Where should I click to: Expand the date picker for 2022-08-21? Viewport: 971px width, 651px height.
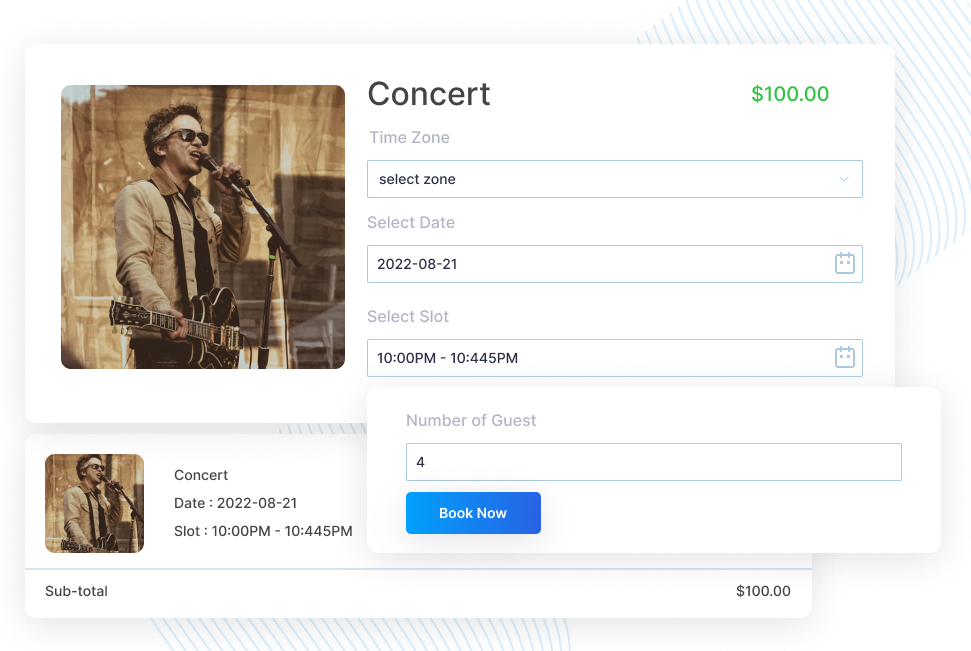615,263
